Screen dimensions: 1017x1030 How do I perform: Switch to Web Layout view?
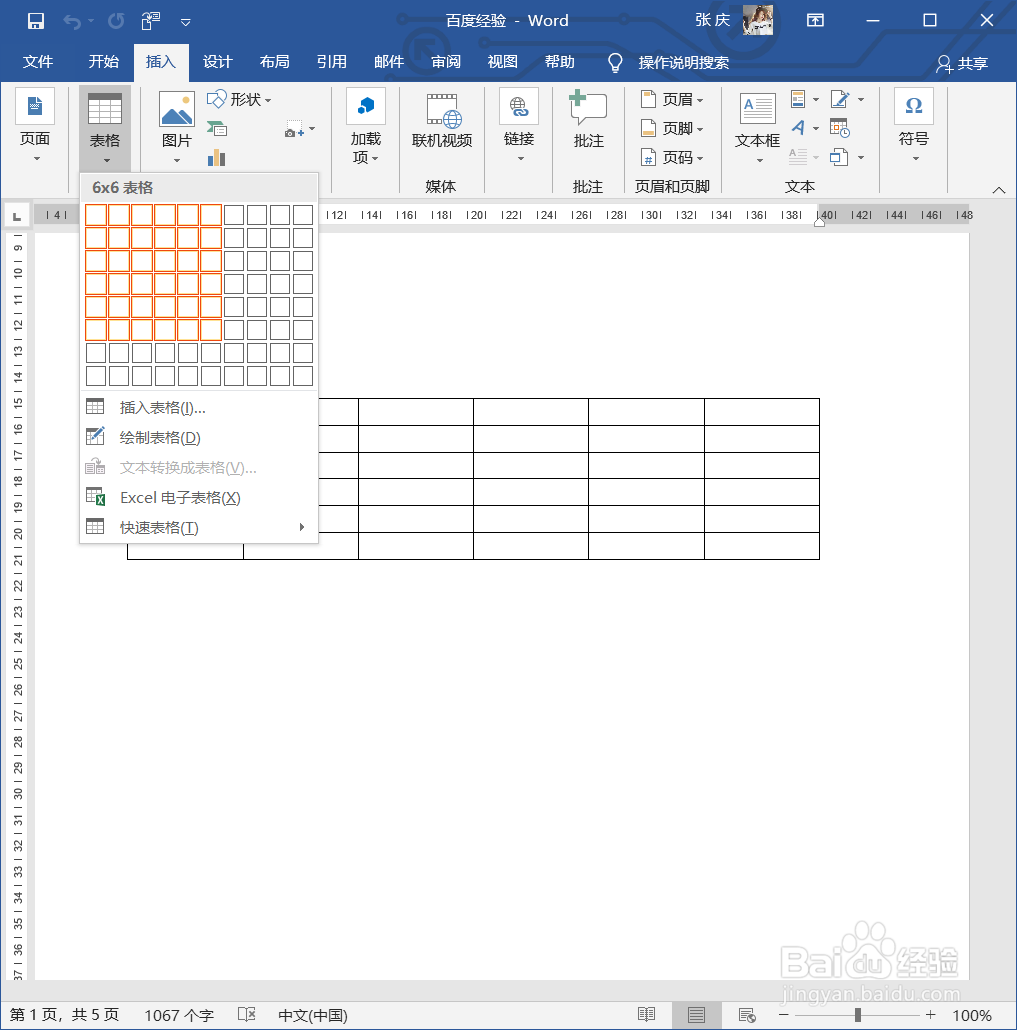coord(747,1015)
